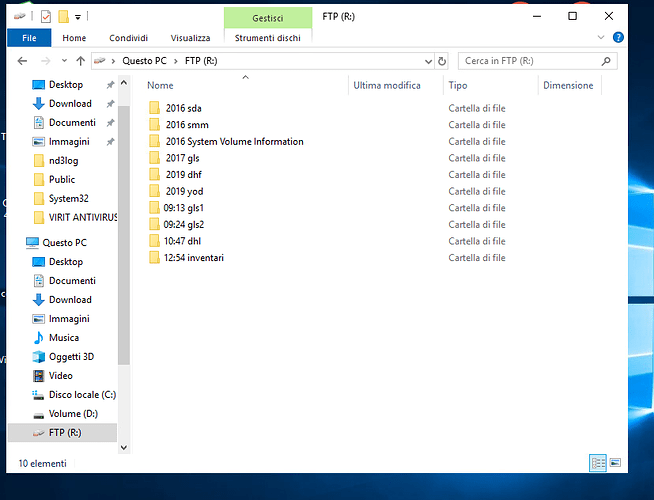The height and width of the screenshot is (500, 654).
Task: Select the 2017 gls folder icon
Action: [154, 158]
